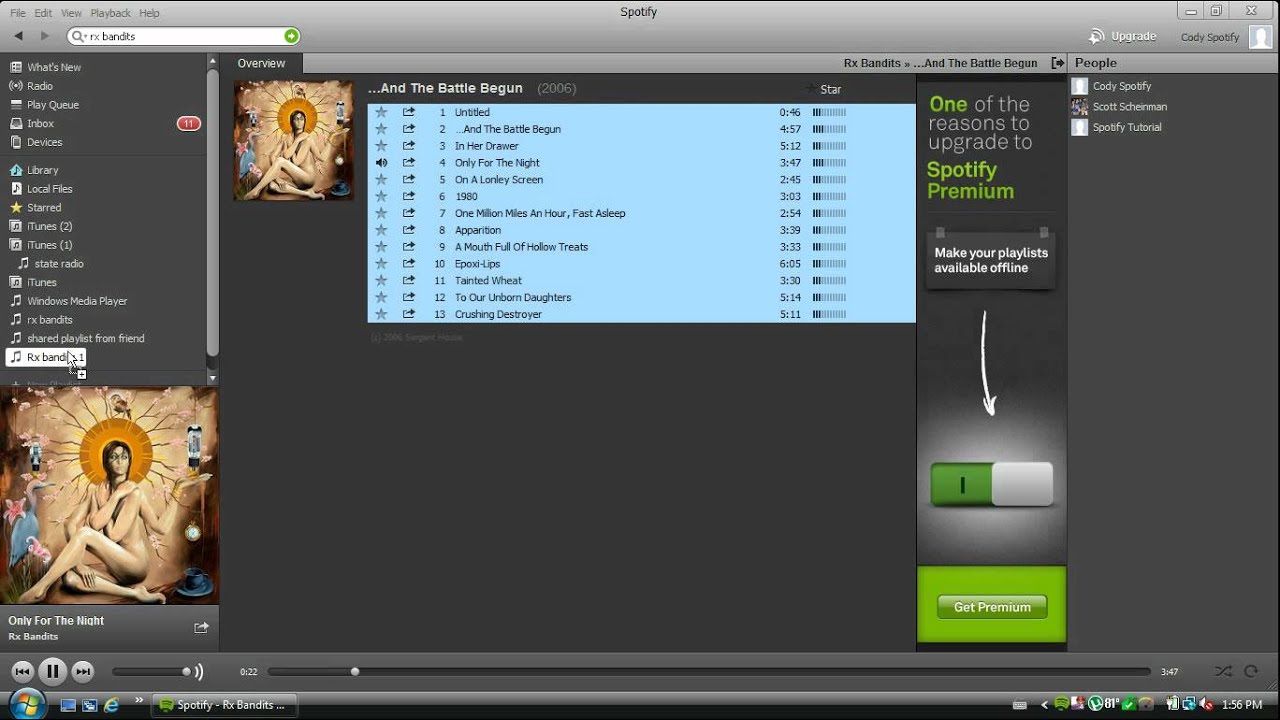Share the track A Mouth Full Of Hollow Treats

[x=408, y=247]
